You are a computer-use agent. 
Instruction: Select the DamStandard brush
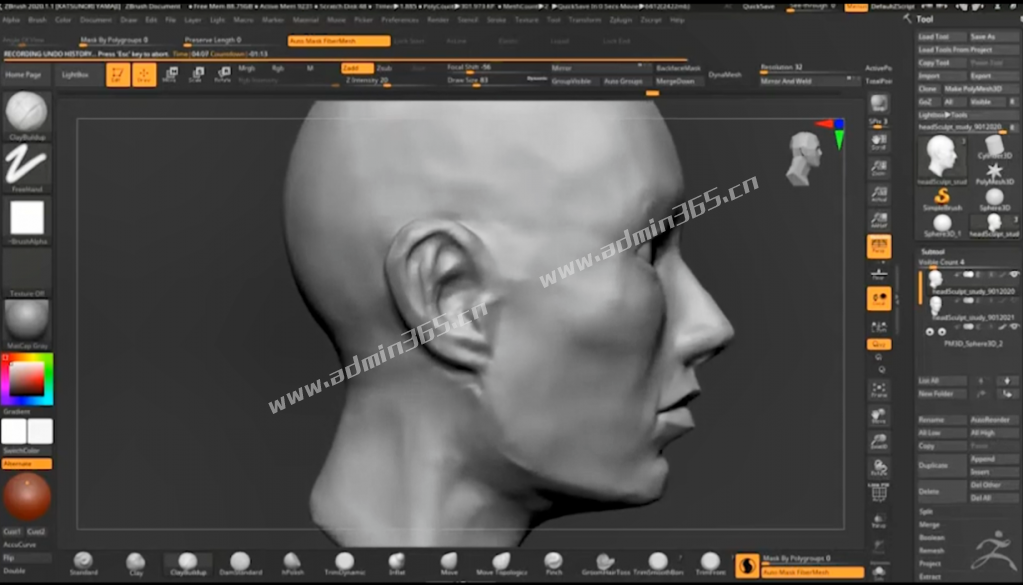click(x=240, y=563)
